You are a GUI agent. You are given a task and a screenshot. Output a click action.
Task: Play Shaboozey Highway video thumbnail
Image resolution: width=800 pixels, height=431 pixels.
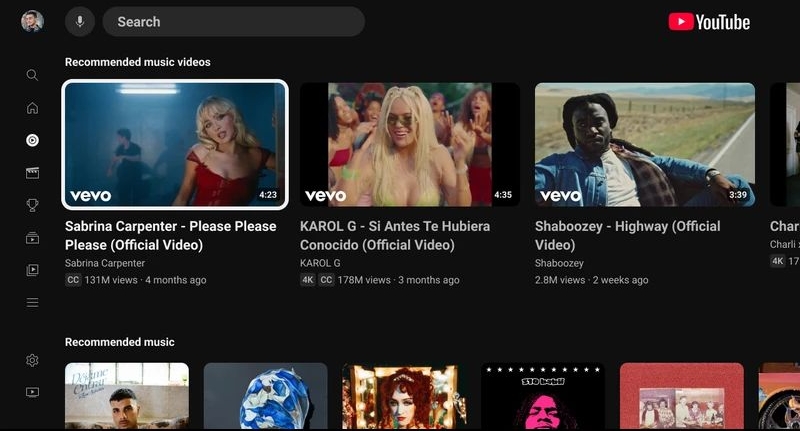[x=645, y=144]
